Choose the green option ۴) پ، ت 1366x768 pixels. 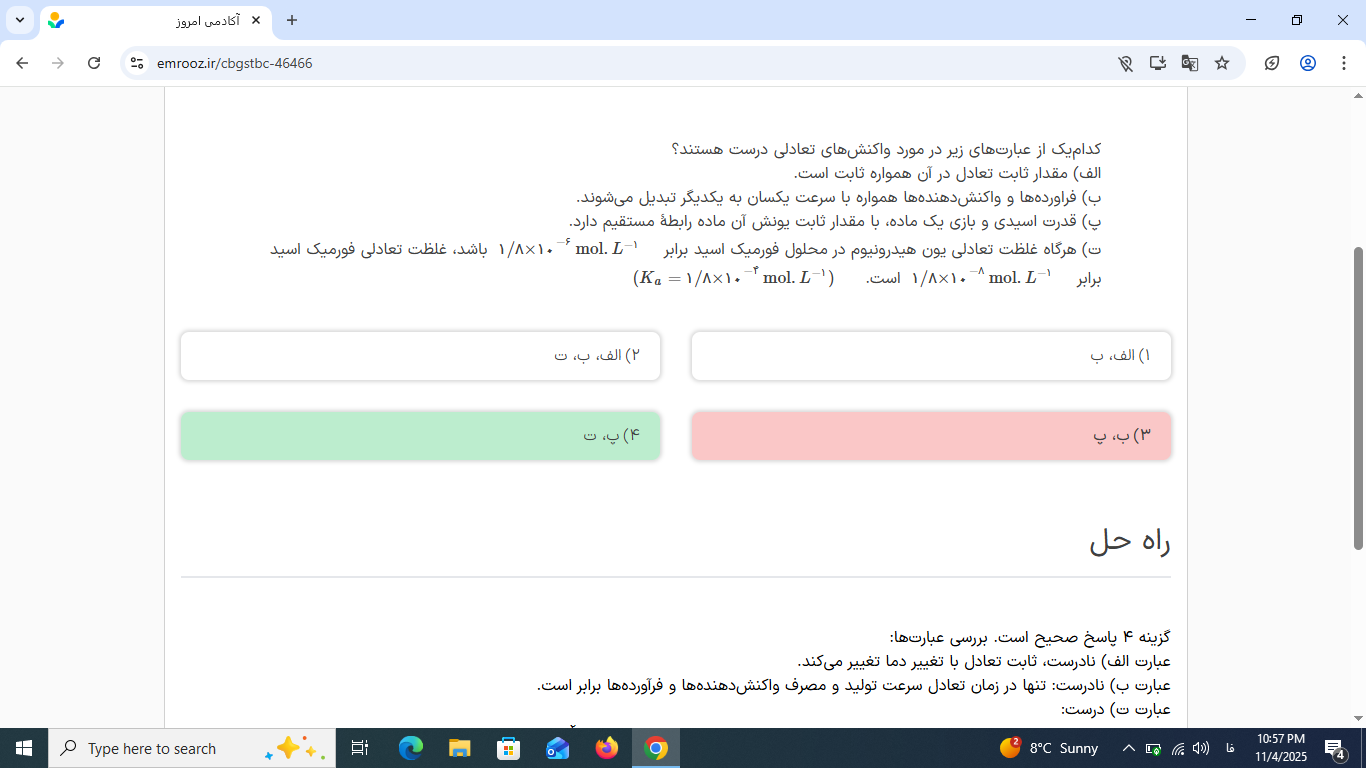420,436
